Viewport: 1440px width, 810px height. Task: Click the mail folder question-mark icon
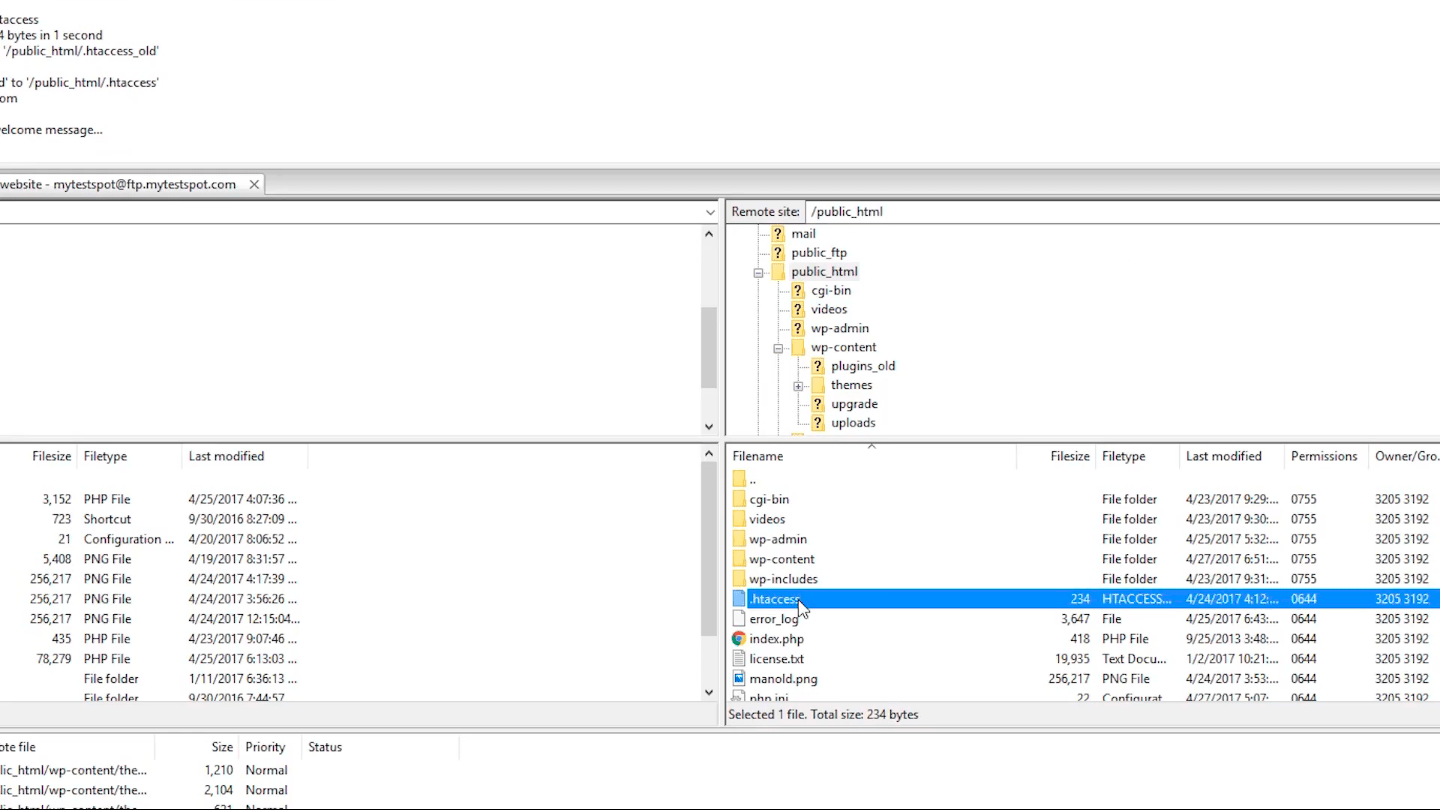click(x=778, y=234)
